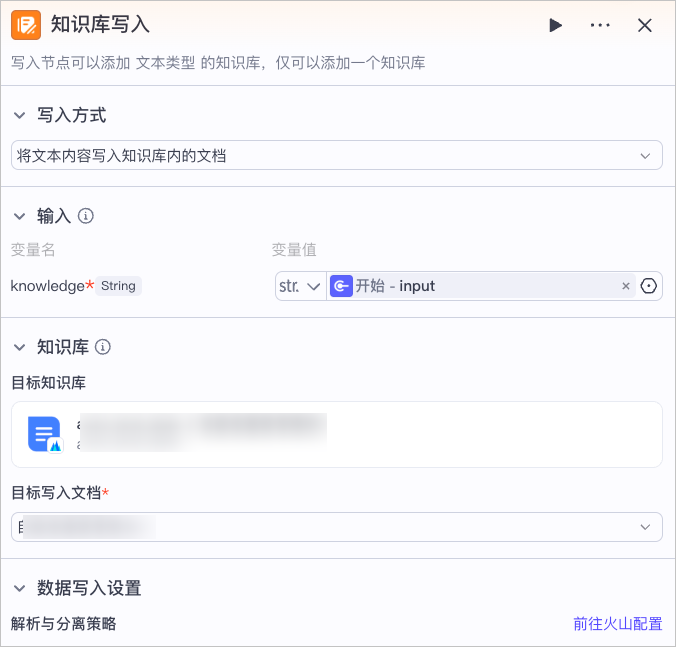Click the 知识库写入 node title

click(100, 25)
